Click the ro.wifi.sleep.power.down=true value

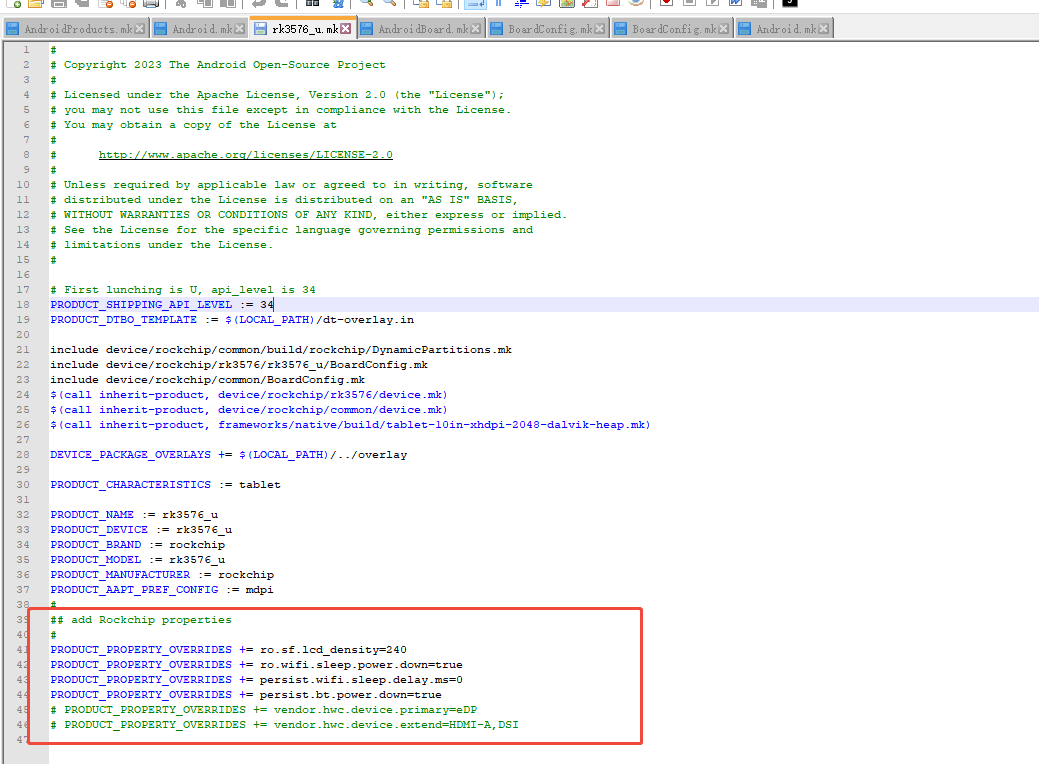point(361,665)
